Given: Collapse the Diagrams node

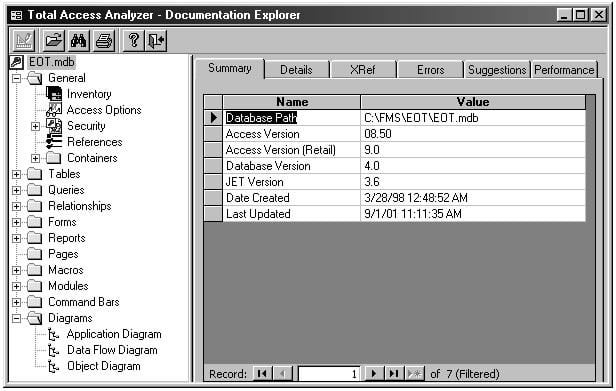Looking at the screenshot, I should (16, 318).
